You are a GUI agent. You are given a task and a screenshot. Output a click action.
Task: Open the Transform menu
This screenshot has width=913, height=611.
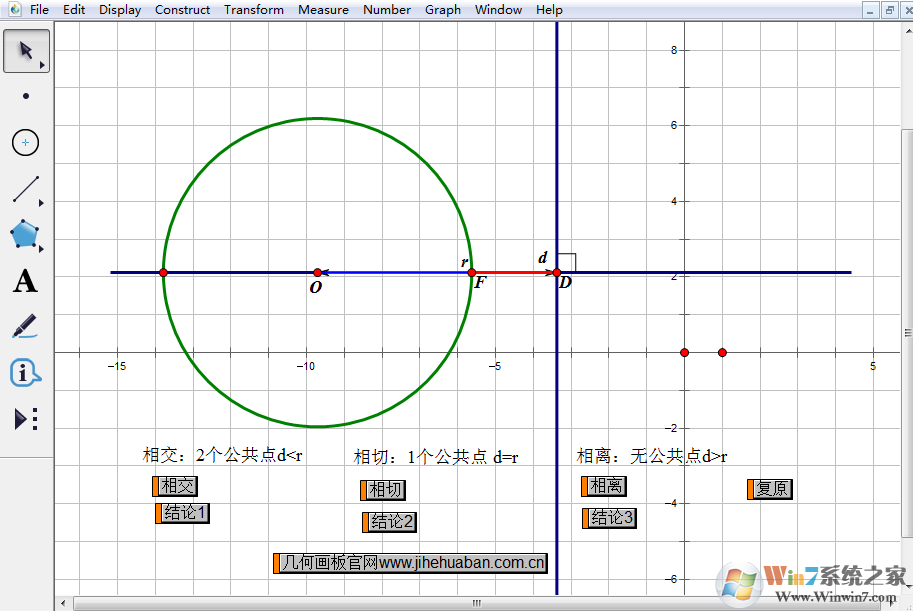(x=253, y=10)
